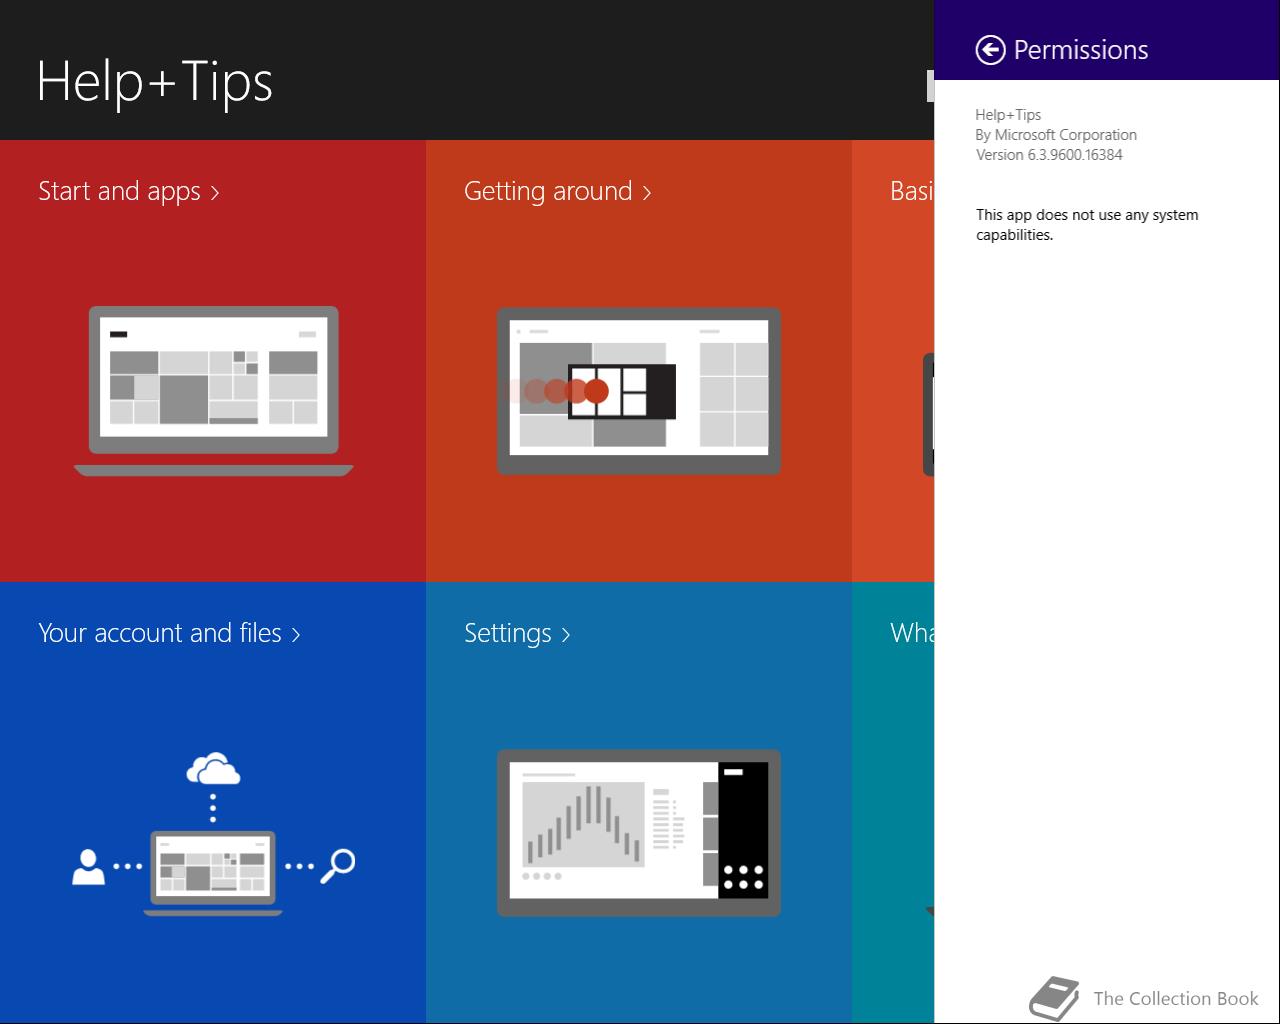1280x1024 pixels.
Task: Click the Help+Tips name in the Permissions panel
Action: pyautogui.click(x=1008, y=115)
